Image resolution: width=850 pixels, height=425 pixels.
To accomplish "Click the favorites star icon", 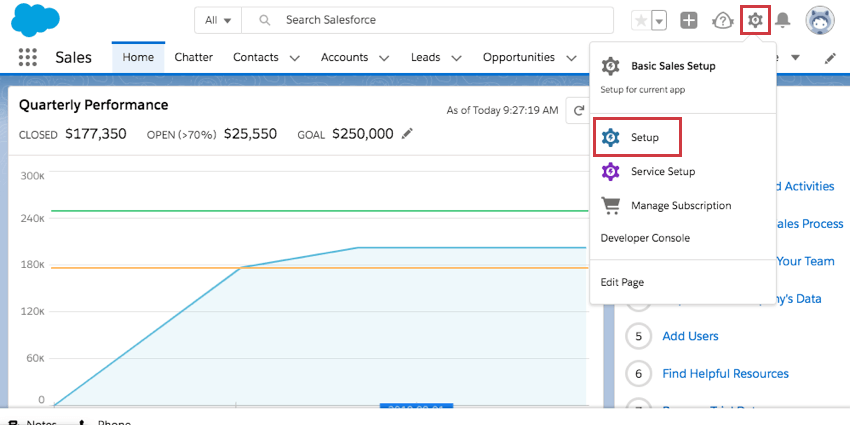I will coord(641,20).
